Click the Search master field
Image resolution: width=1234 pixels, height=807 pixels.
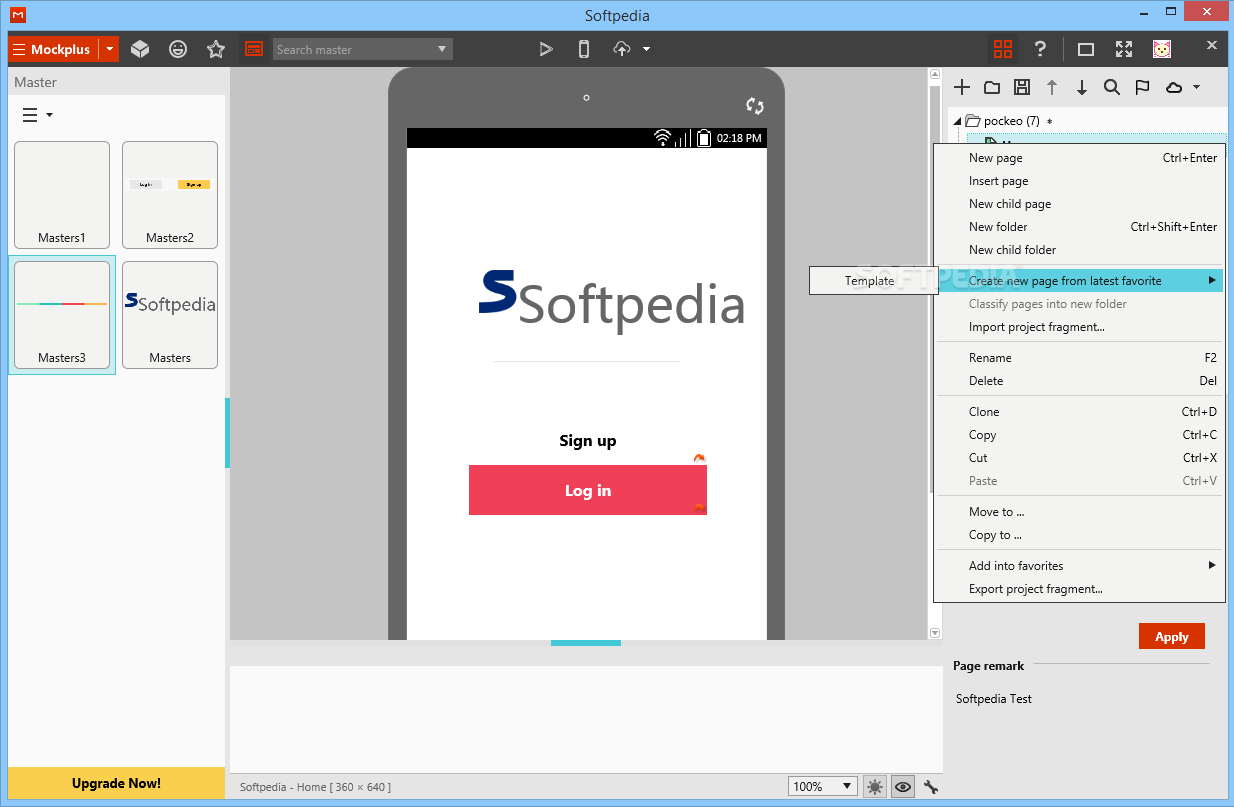353,49
